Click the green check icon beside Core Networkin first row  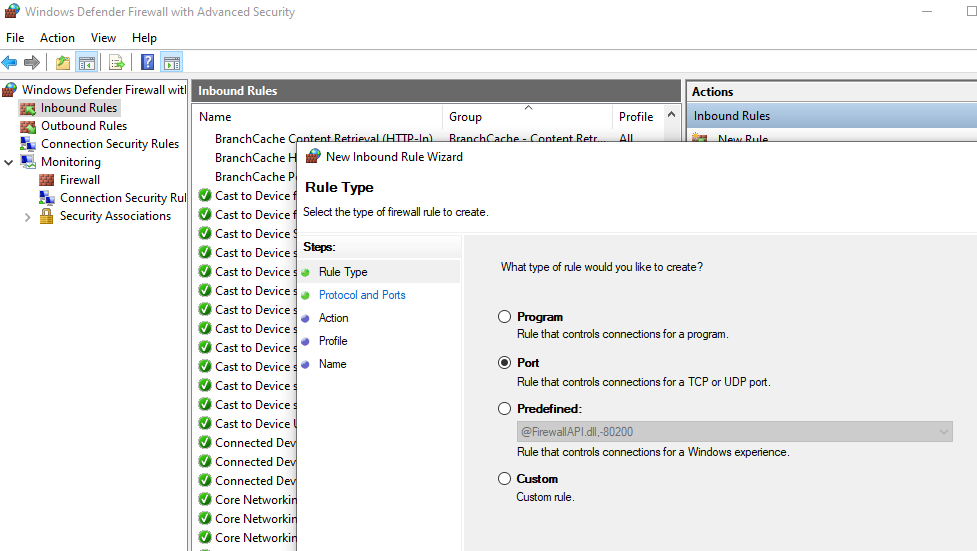(x=204, y=500)
